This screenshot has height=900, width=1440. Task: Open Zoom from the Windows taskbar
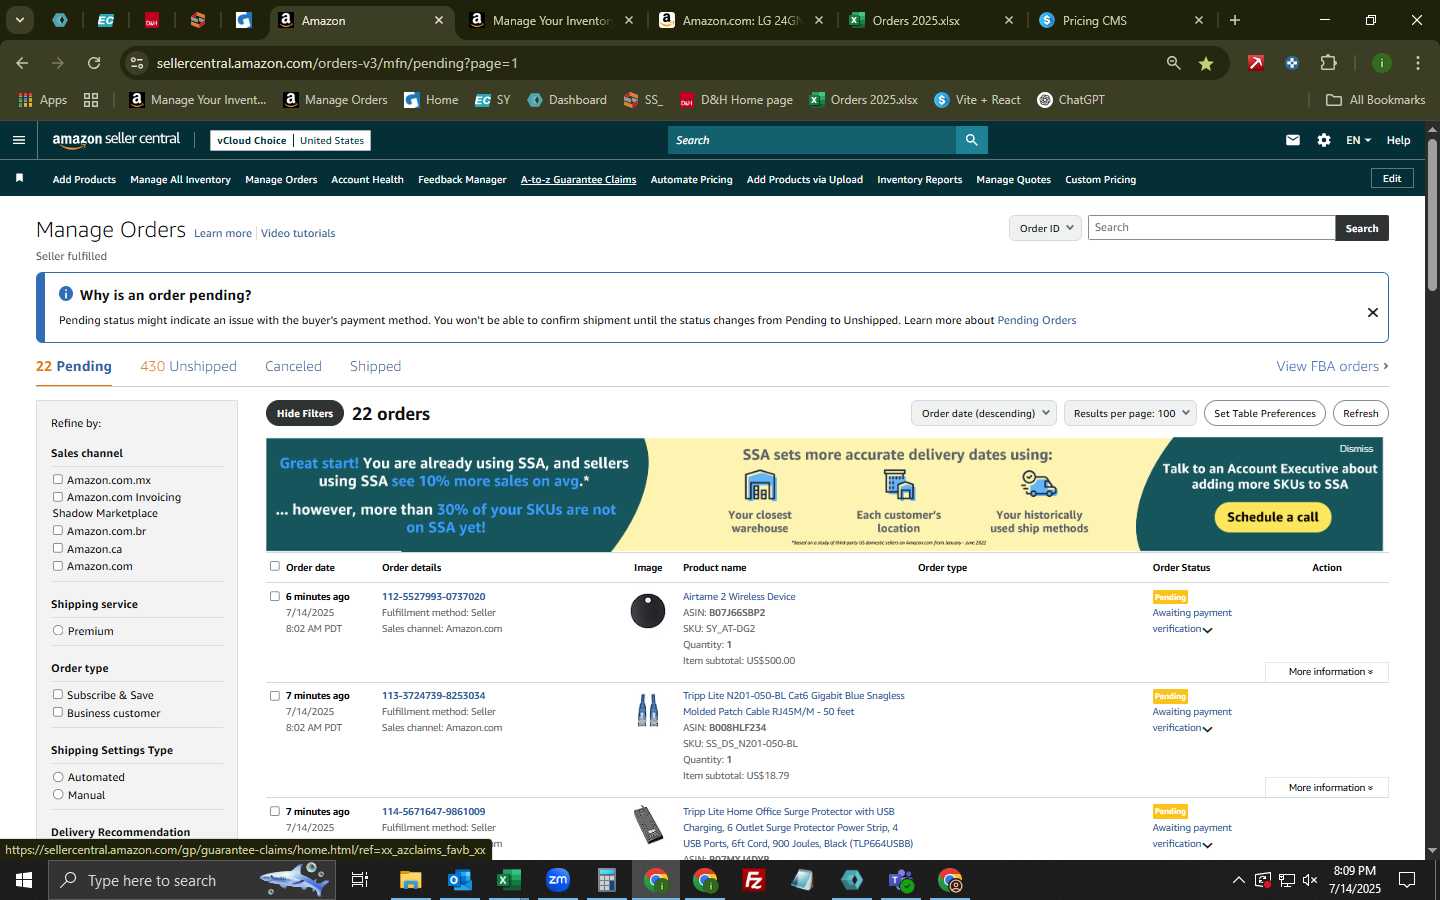point(557,880)
